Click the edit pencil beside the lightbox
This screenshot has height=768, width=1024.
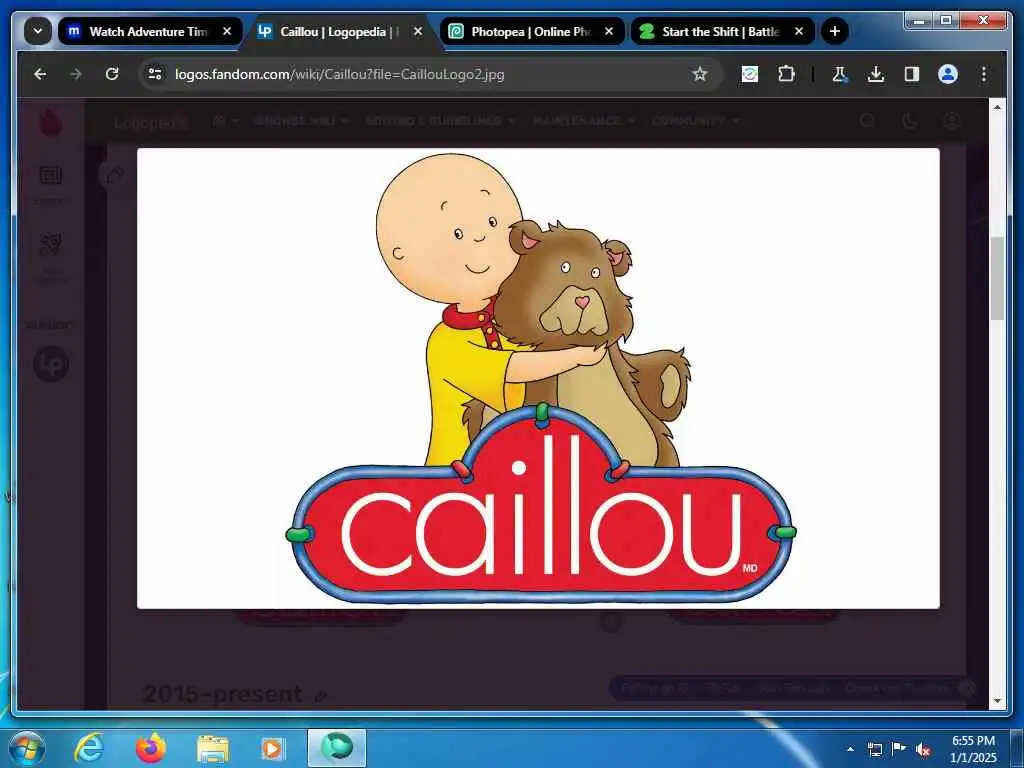(114, 174)
